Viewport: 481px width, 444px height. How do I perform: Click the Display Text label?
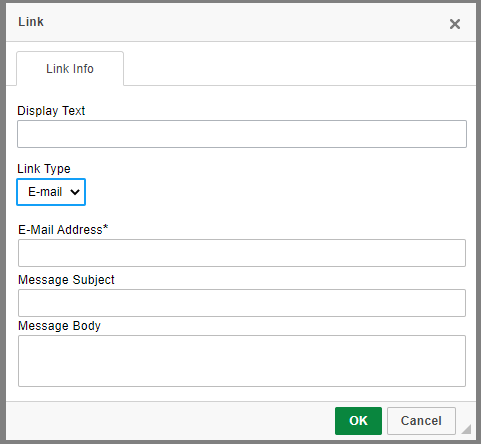[x=51, y=111]
